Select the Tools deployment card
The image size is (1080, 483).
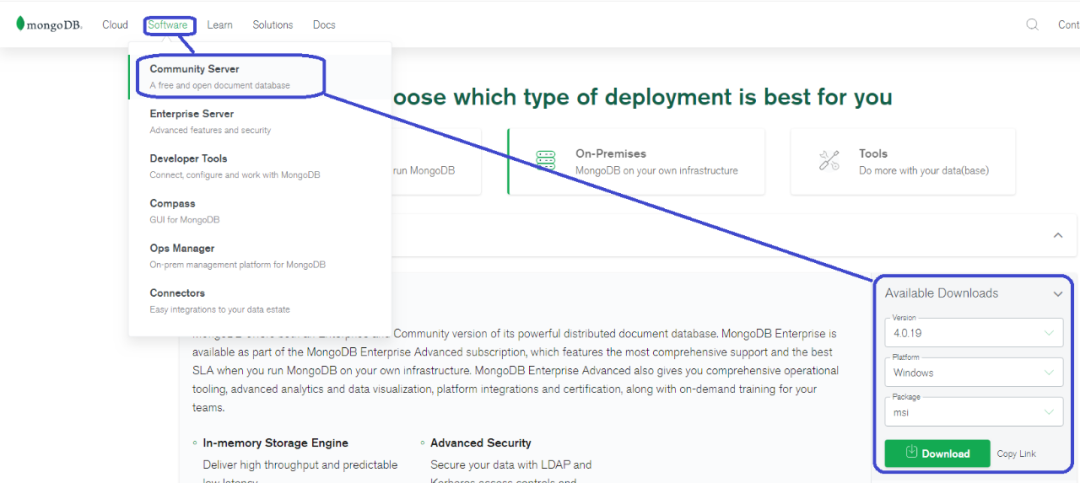click(902, 161)
